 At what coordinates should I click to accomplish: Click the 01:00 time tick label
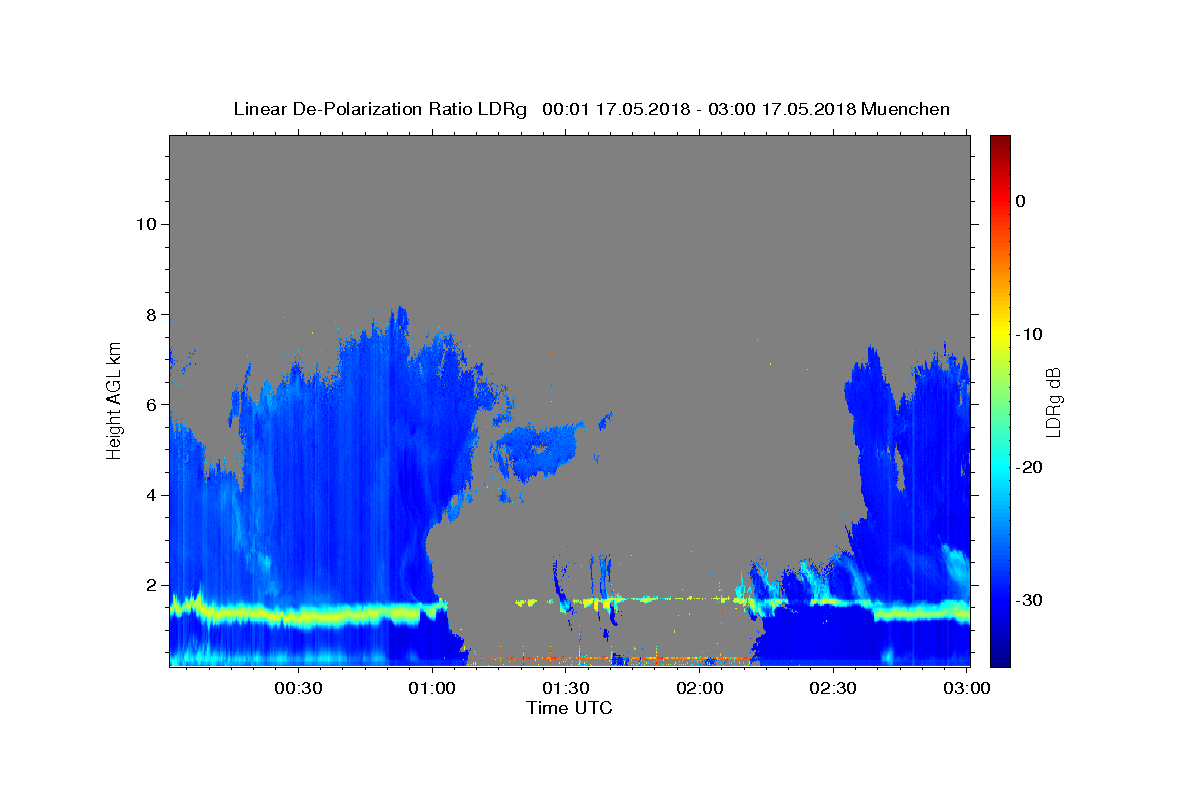(432, 688)
